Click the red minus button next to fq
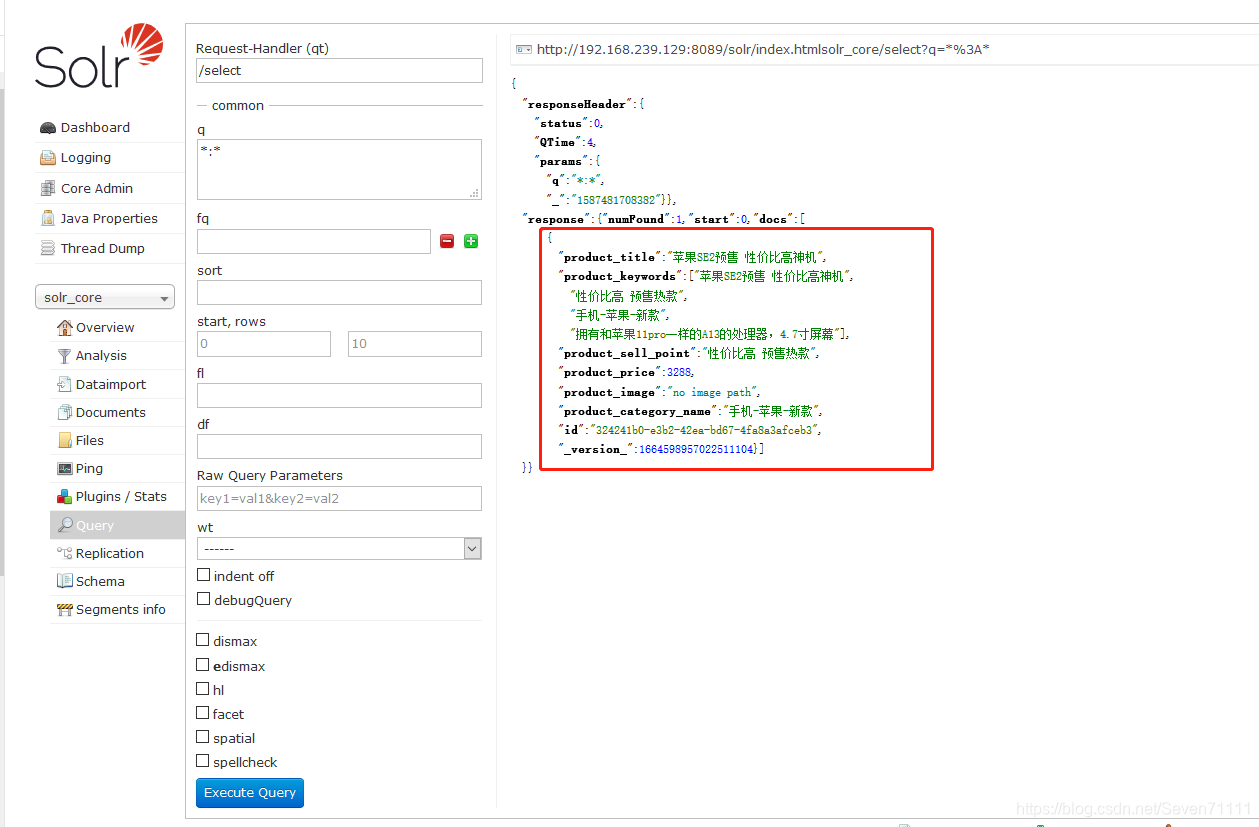This screenshot has width=1259, height=827. point(446,241)
